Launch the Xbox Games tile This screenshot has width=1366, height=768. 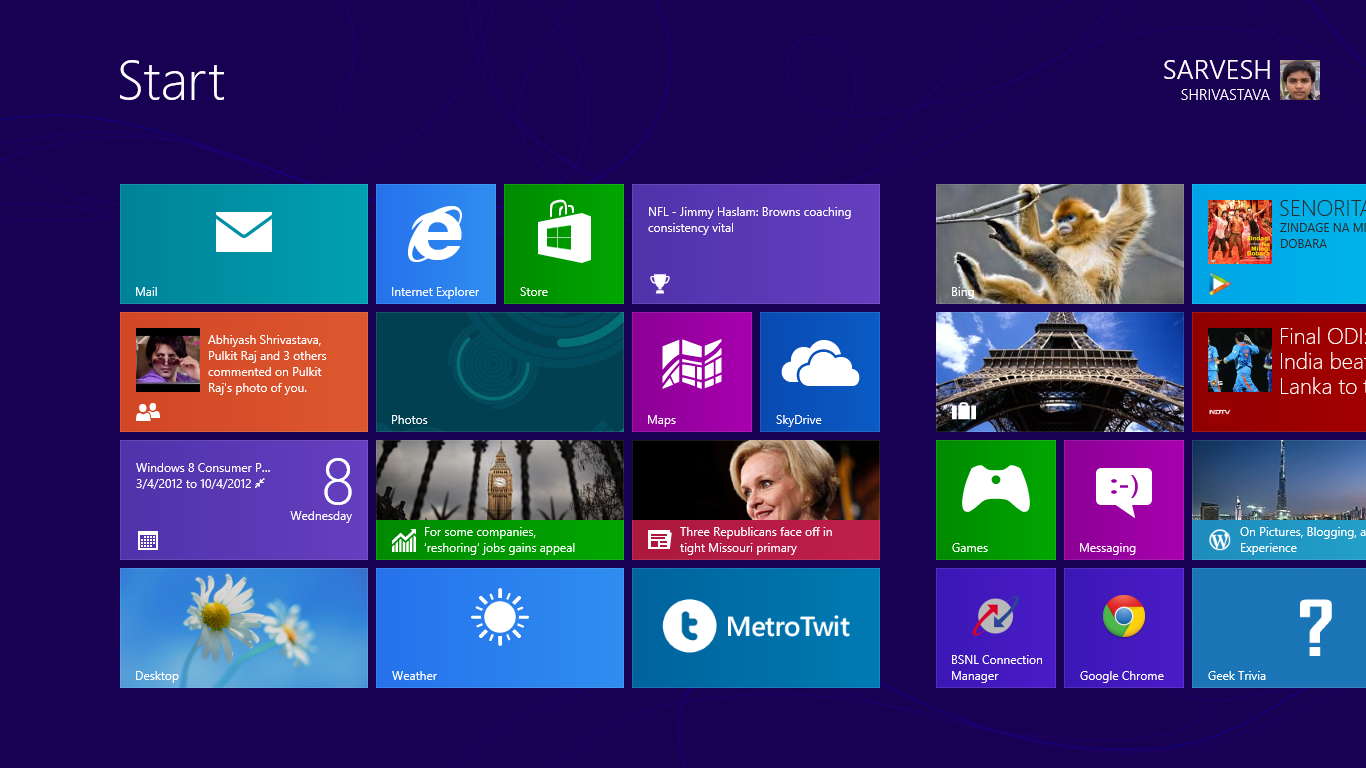(996, 500)
